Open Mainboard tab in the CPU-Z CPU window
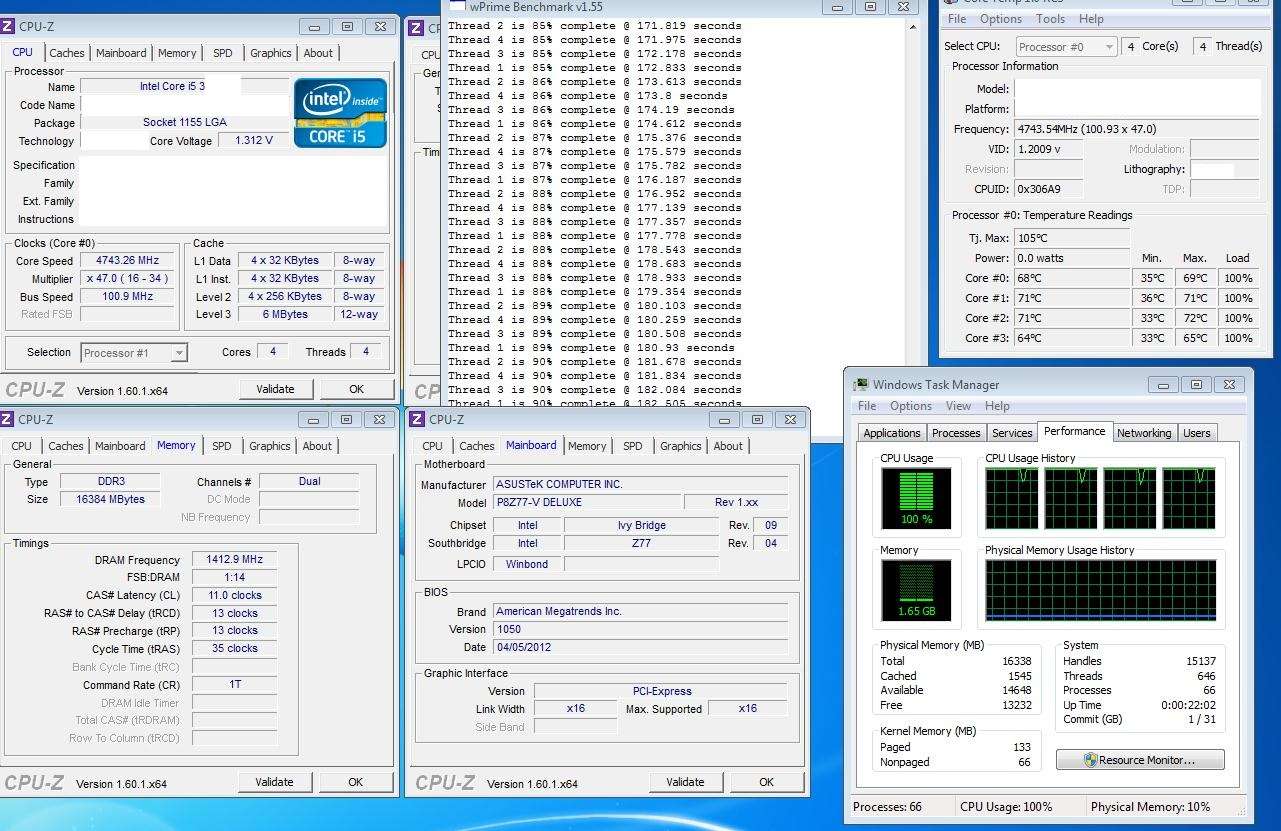 pyautogui.click(x=121, y=53)
